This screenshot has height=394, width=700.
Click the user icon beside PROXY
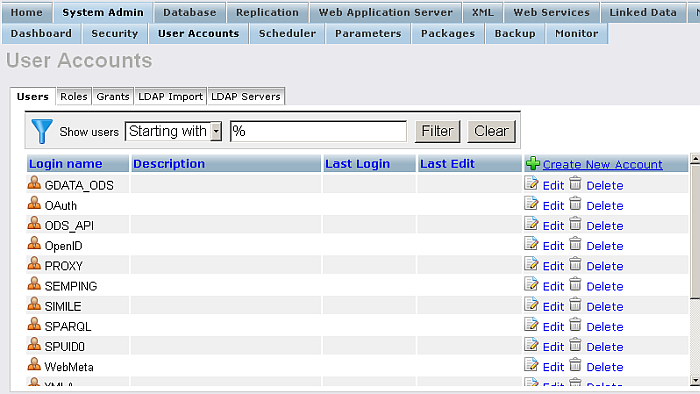tap(34, 263)
